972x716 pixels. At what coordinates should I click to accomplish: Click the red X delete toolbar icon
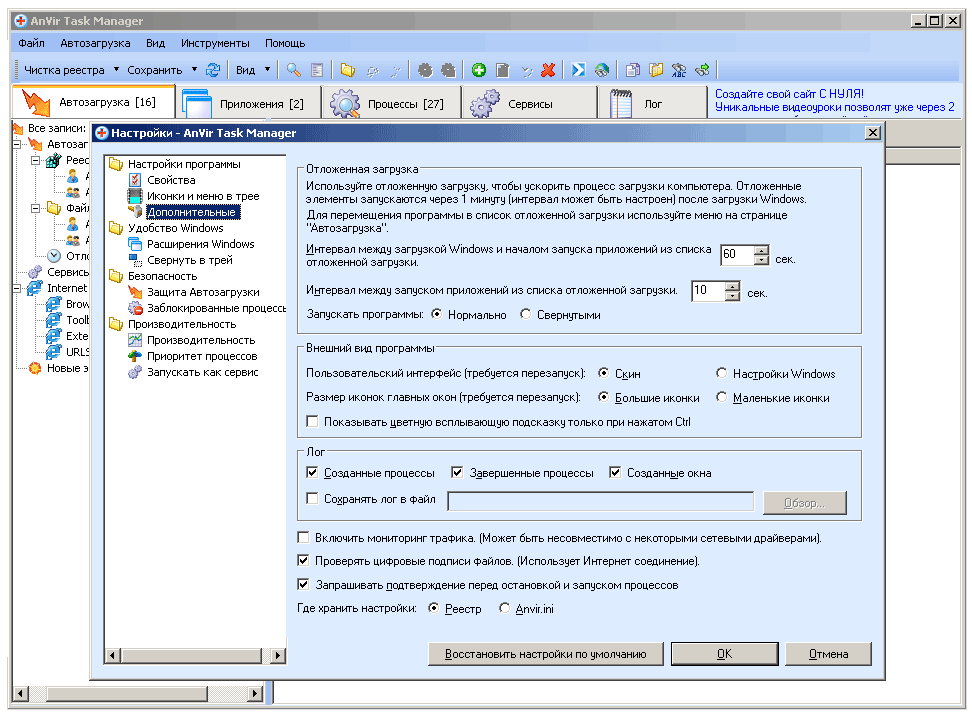pos(548,70)
